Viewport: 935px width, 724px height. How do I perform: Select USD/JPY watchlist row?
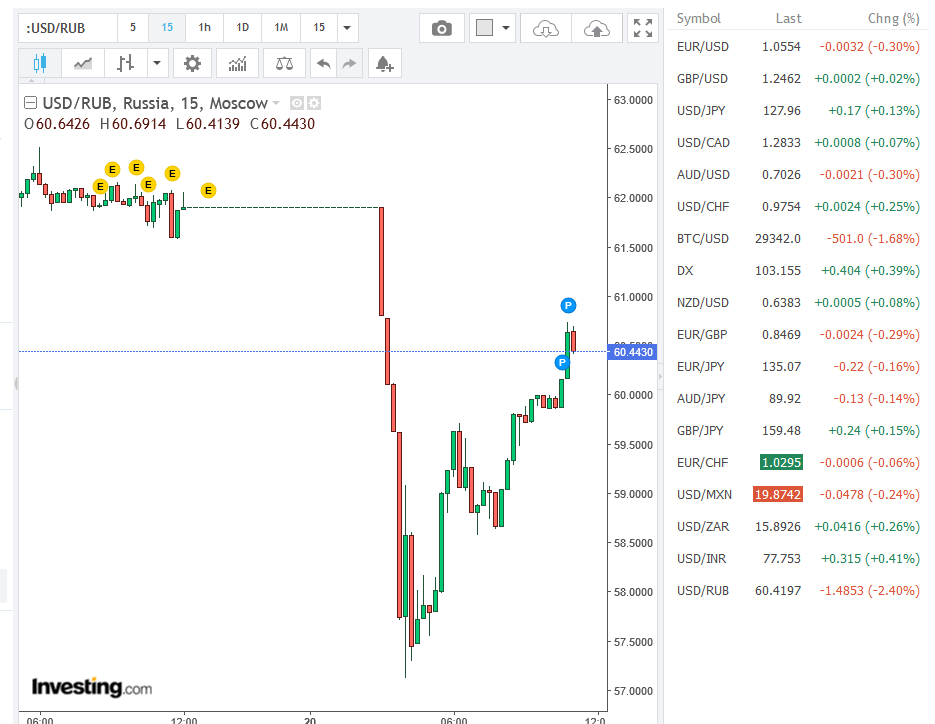(x=798, y=110)
